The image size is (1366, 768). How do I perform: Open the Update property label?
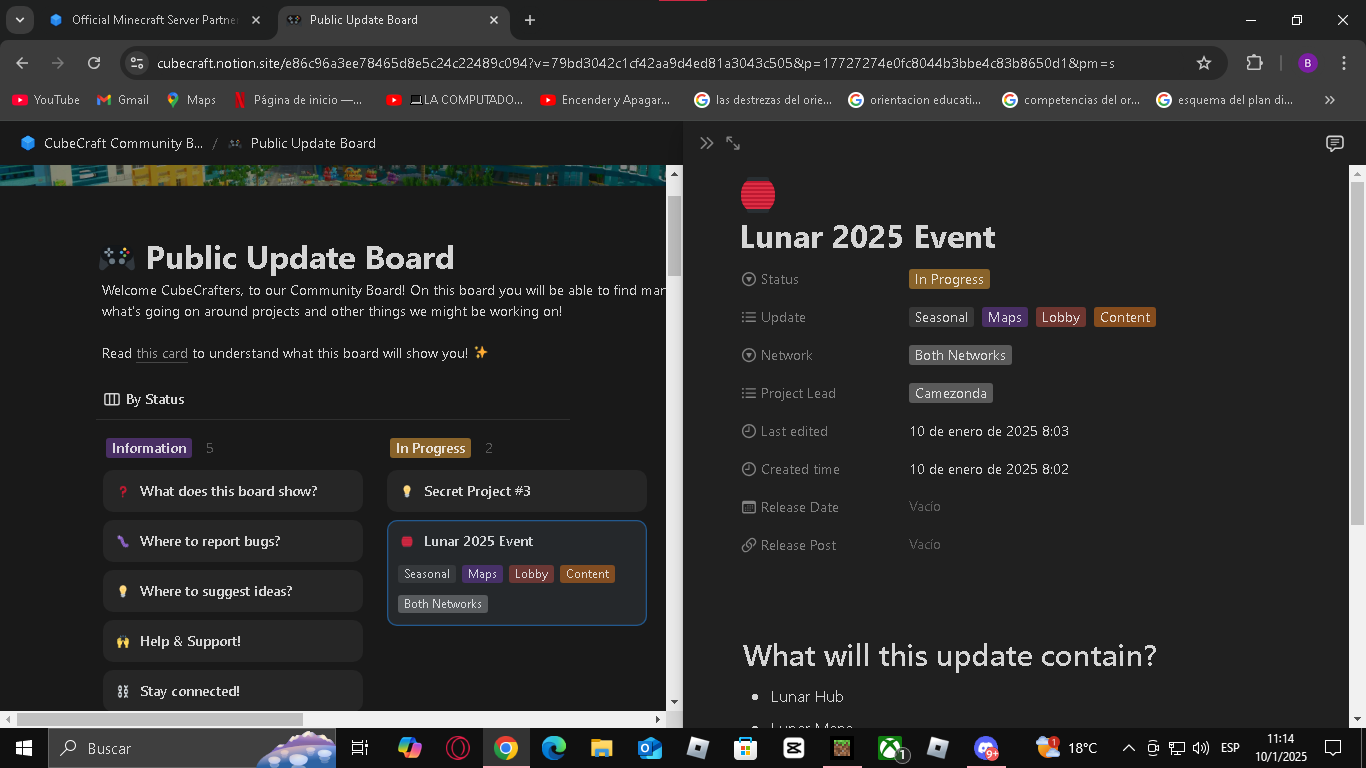pyautogui.click(x=773, y=317)
